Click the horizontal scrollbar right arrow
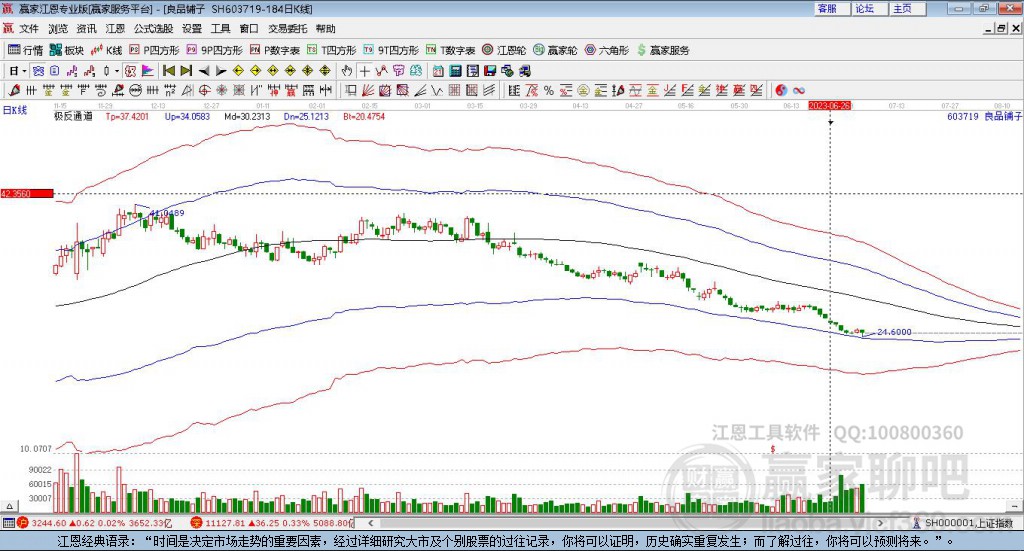 point(880,522)
